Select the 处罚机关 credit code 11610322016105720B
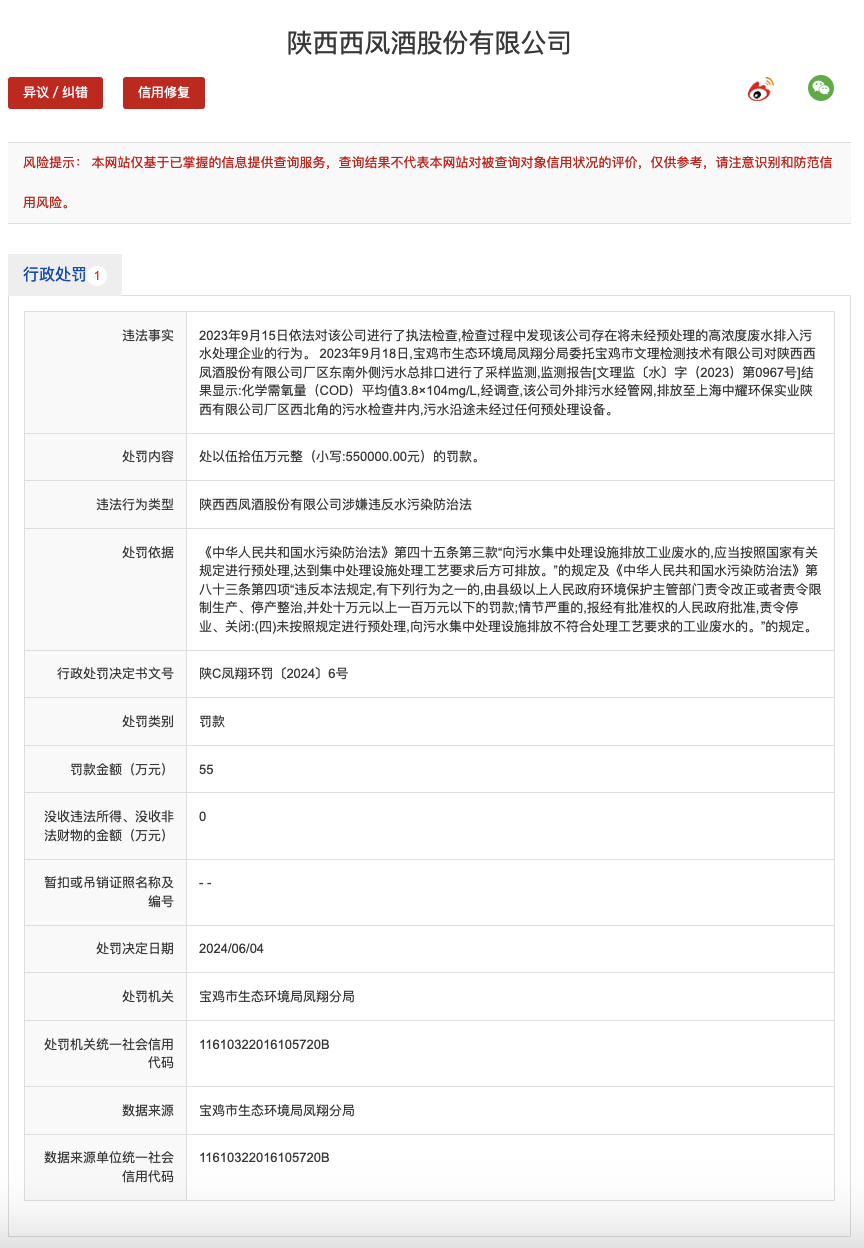Viewport: 864px width, 1248px height. (264, 1045)
